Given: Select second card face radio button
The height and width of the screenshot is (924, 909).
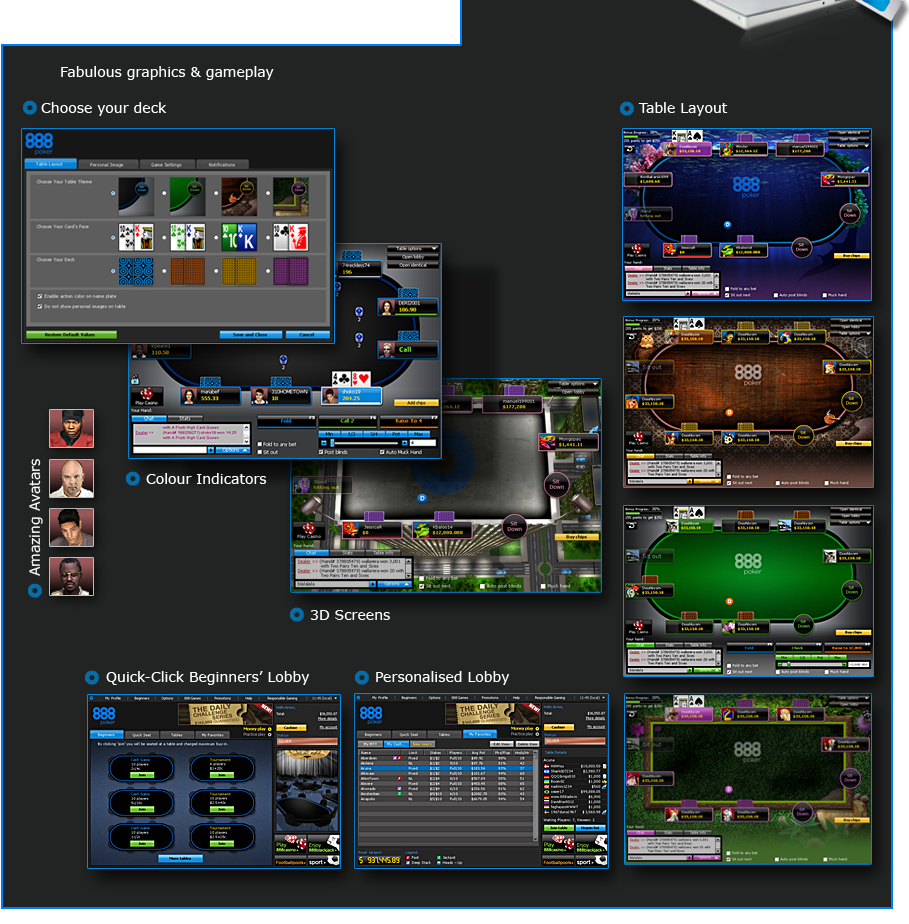Looking at the screenshot, I should [x=164, y=237].
